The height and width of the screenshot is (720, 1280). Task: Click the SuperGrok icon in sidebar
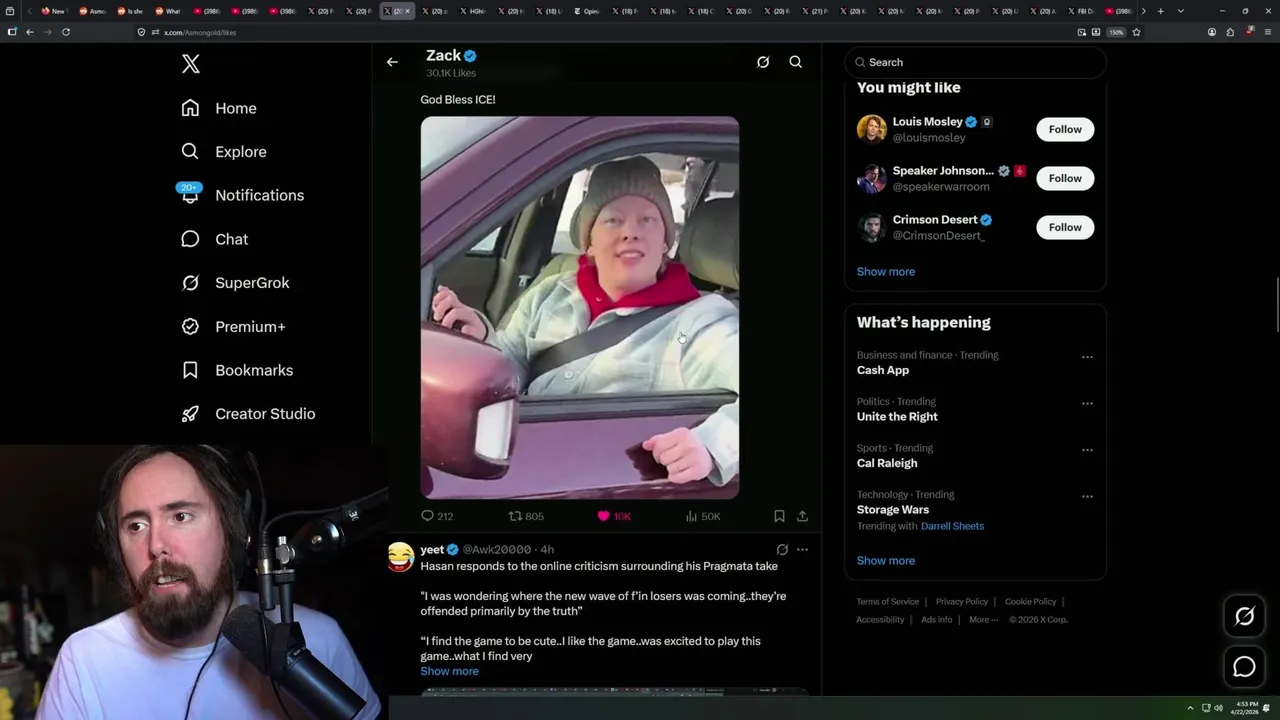pos(190,283)
